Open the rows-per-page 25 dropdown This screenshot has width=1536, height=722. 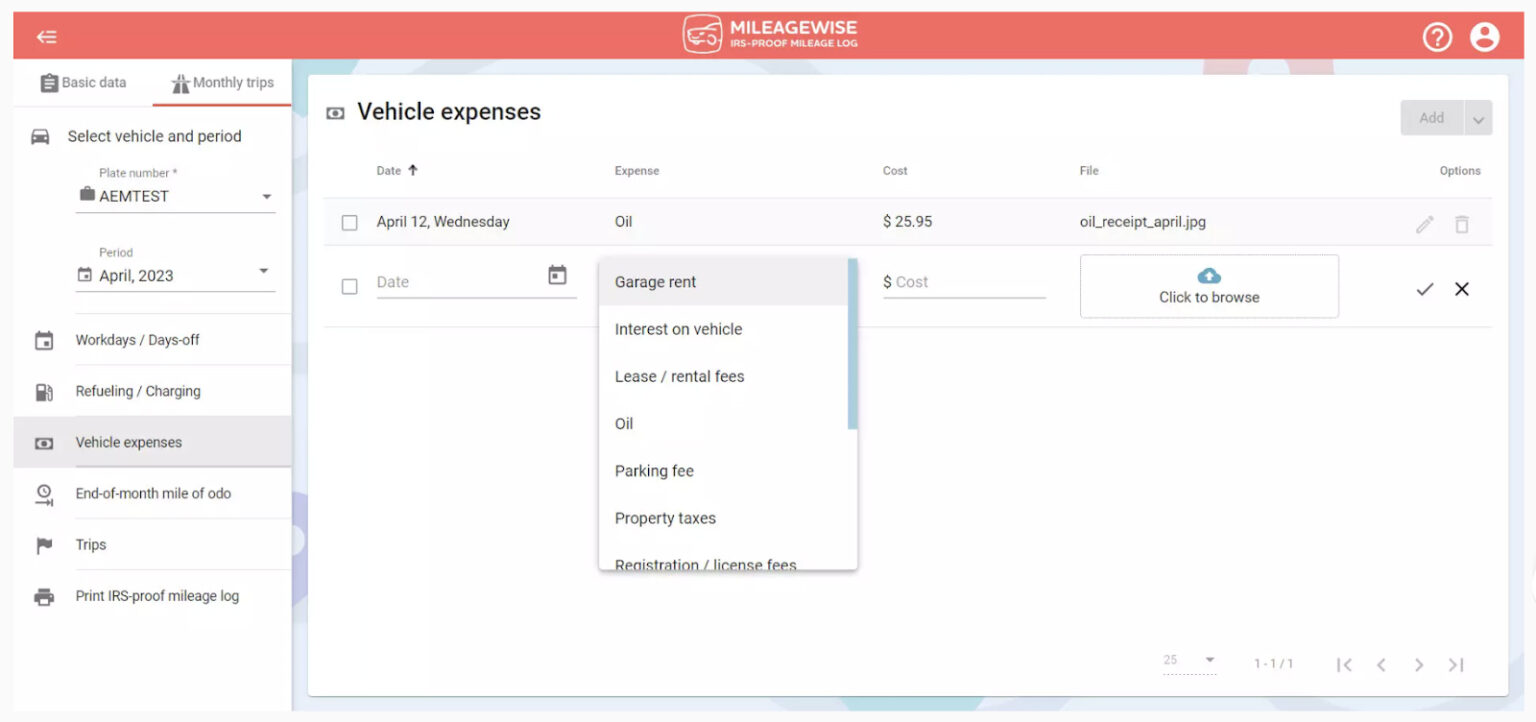coord(1190,660)
